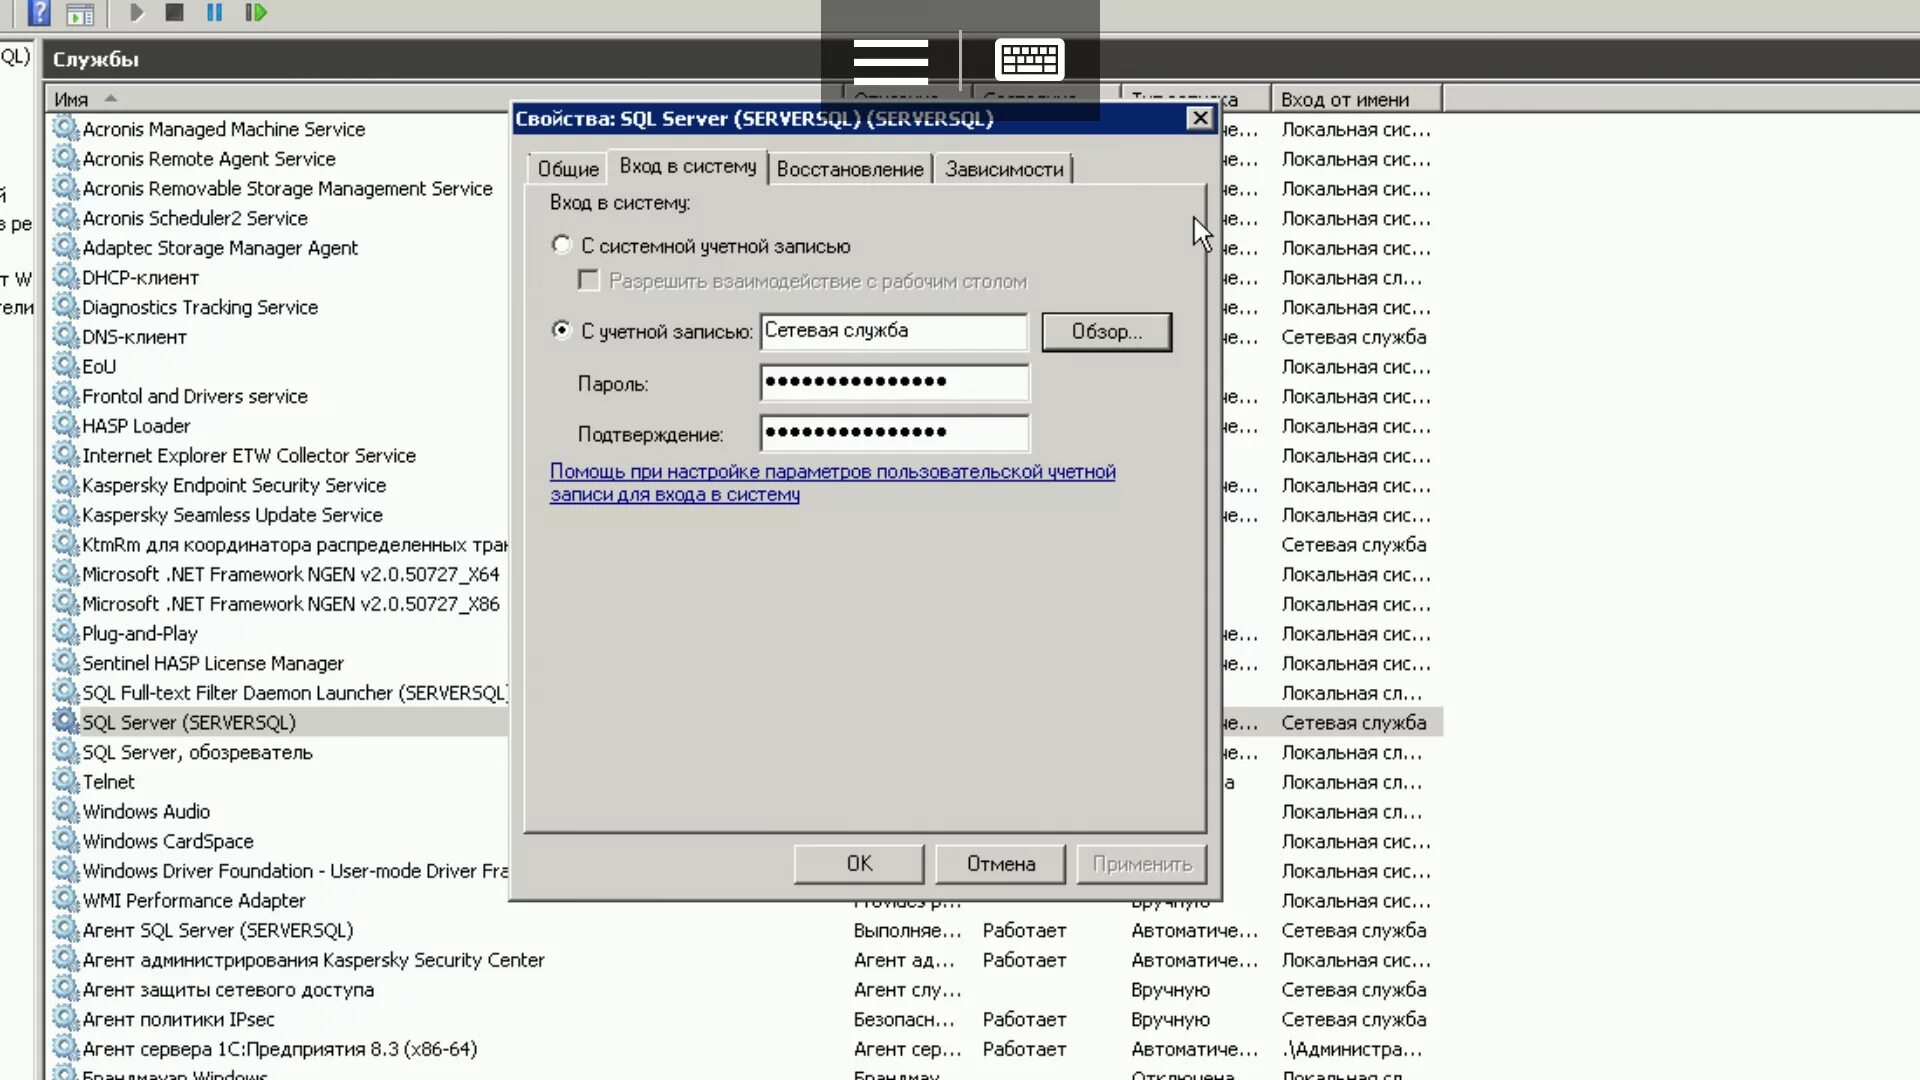Click gear icon of Diagnostics Tracking Service

click(66, 307)
